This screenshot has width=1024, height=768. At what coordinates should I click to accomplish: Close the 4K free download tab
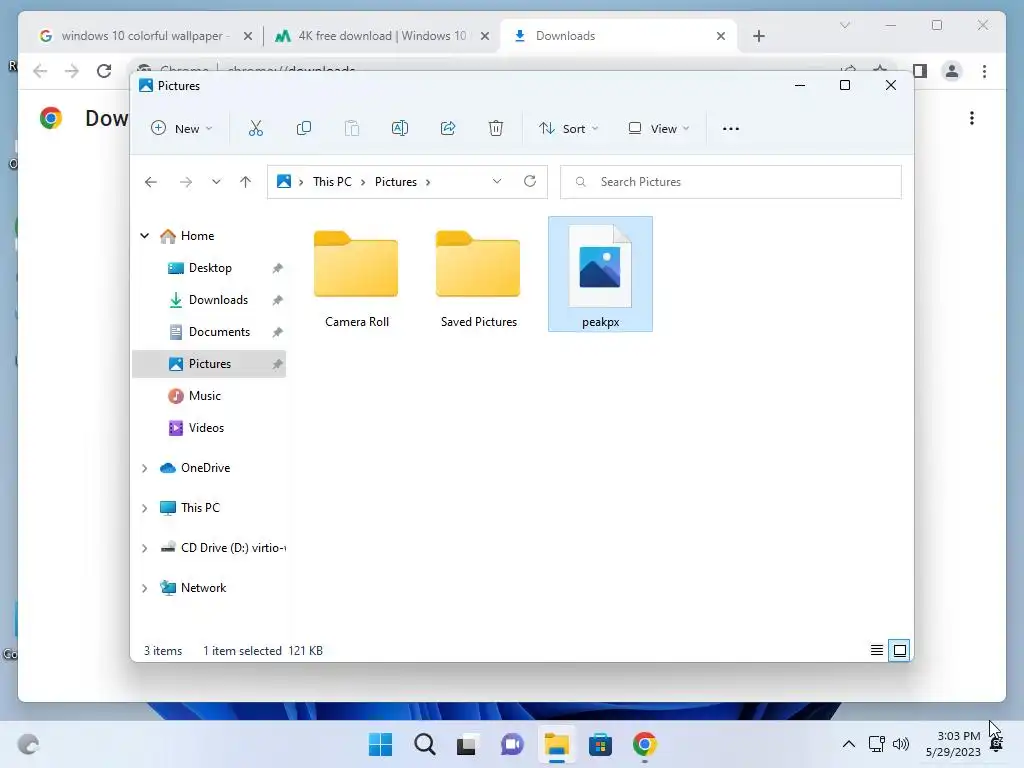pyautogui.click(x=485, y=36)
